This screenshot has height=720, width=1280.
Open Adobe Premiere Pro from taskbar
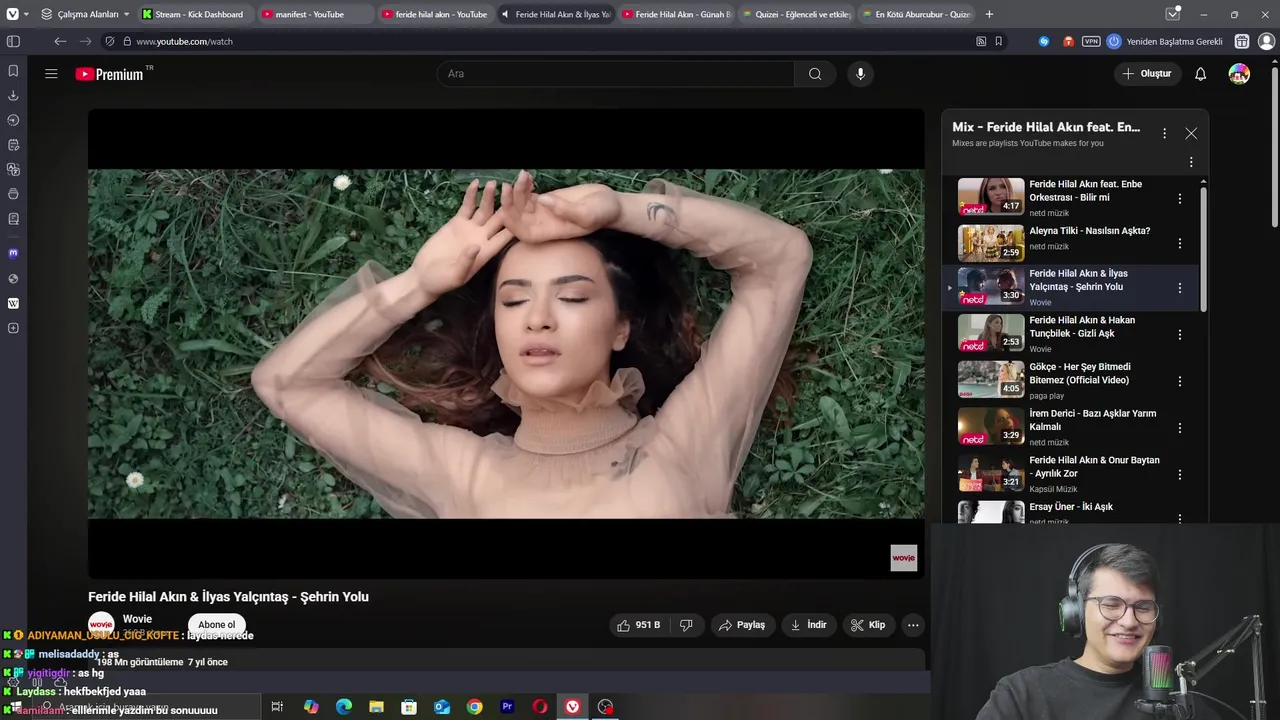click(x=507, y=707)
